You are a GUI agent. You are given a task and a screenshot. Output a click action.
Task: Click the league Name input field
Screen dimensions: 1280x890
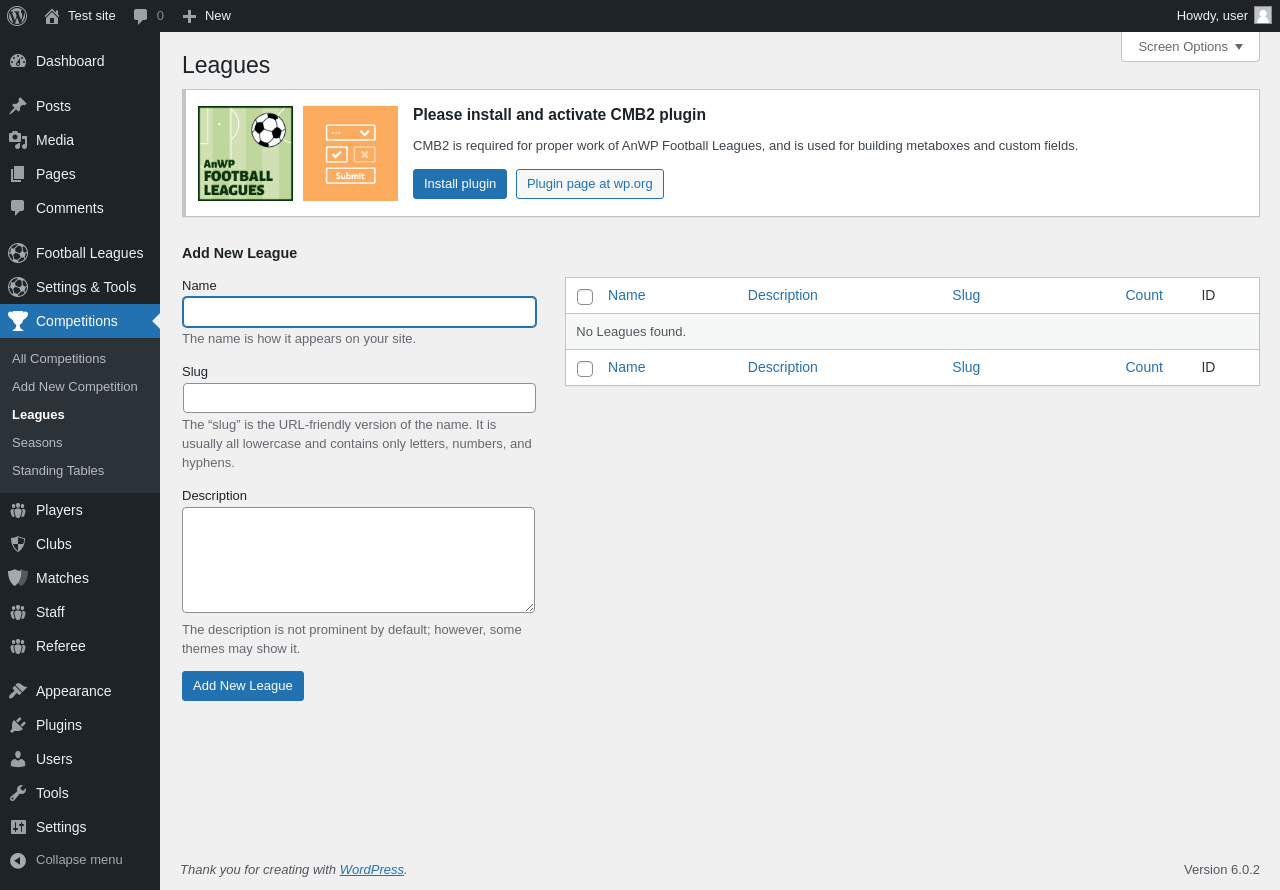(359, 312)
